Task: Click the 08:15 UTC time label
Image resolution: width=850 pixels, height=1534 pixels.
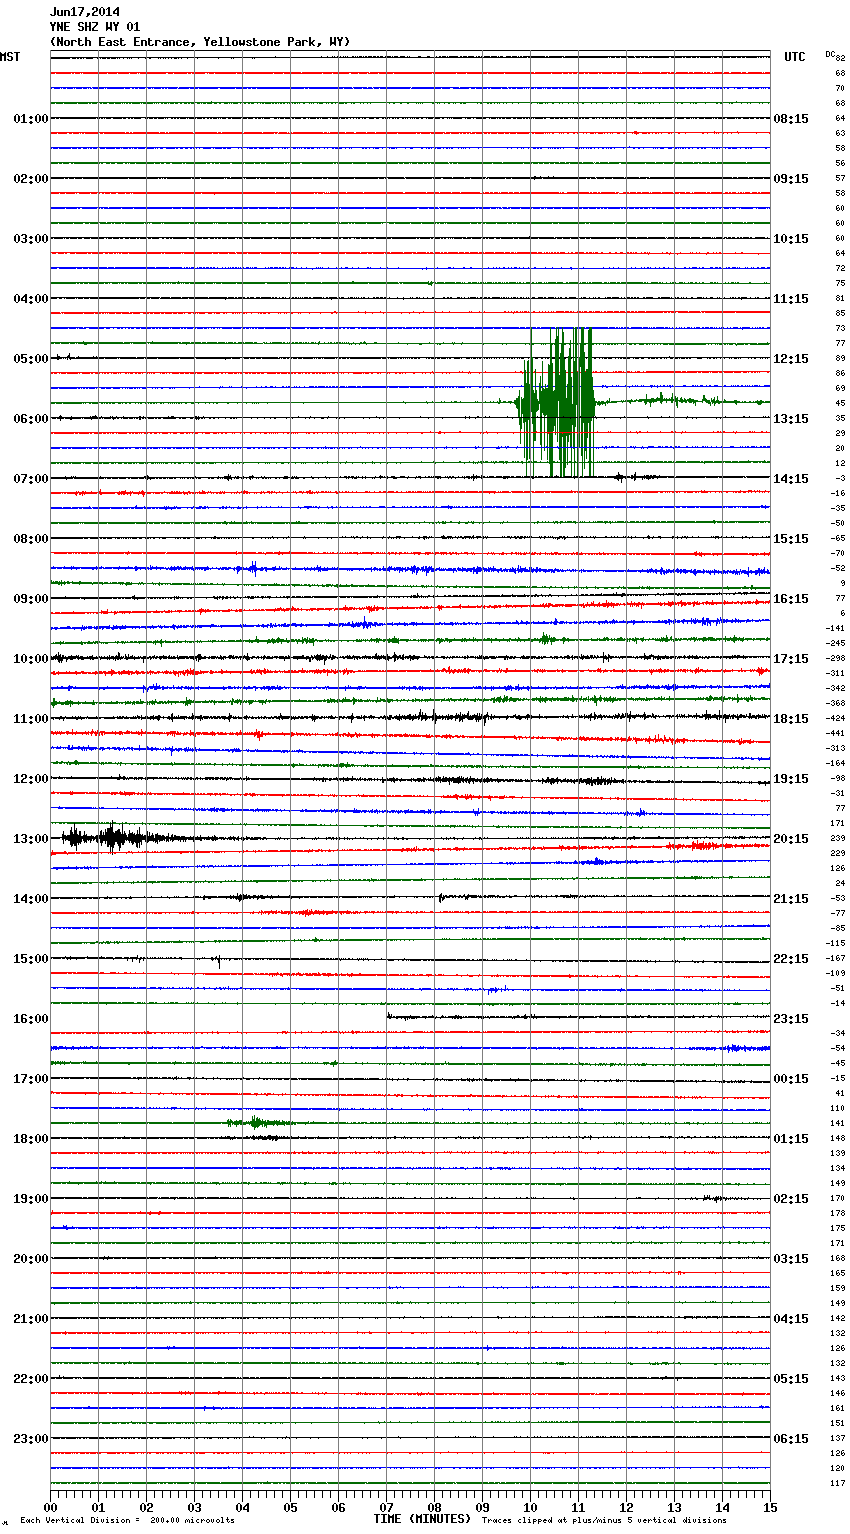Action: point(791,119)
